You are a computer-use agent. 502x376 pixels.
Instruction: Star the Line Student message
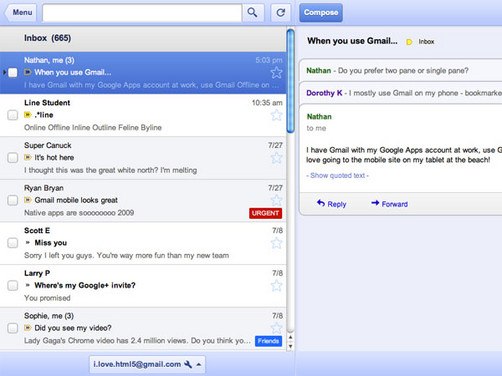click(276, 115)
